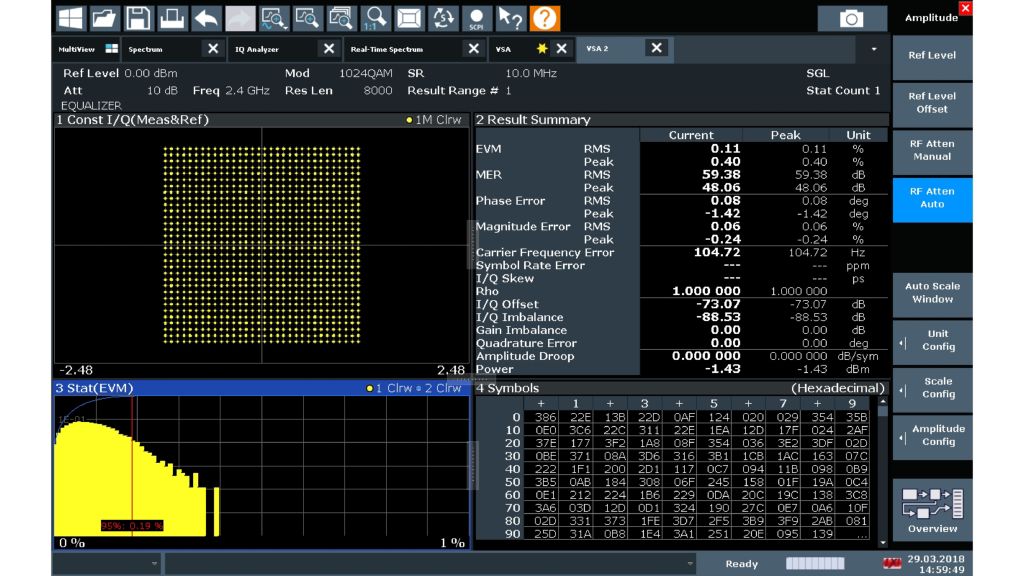The height and width of the screenshot is (576, 1024).
Task: Enable RF Atten Auto mode
Action: click(931, 198)
